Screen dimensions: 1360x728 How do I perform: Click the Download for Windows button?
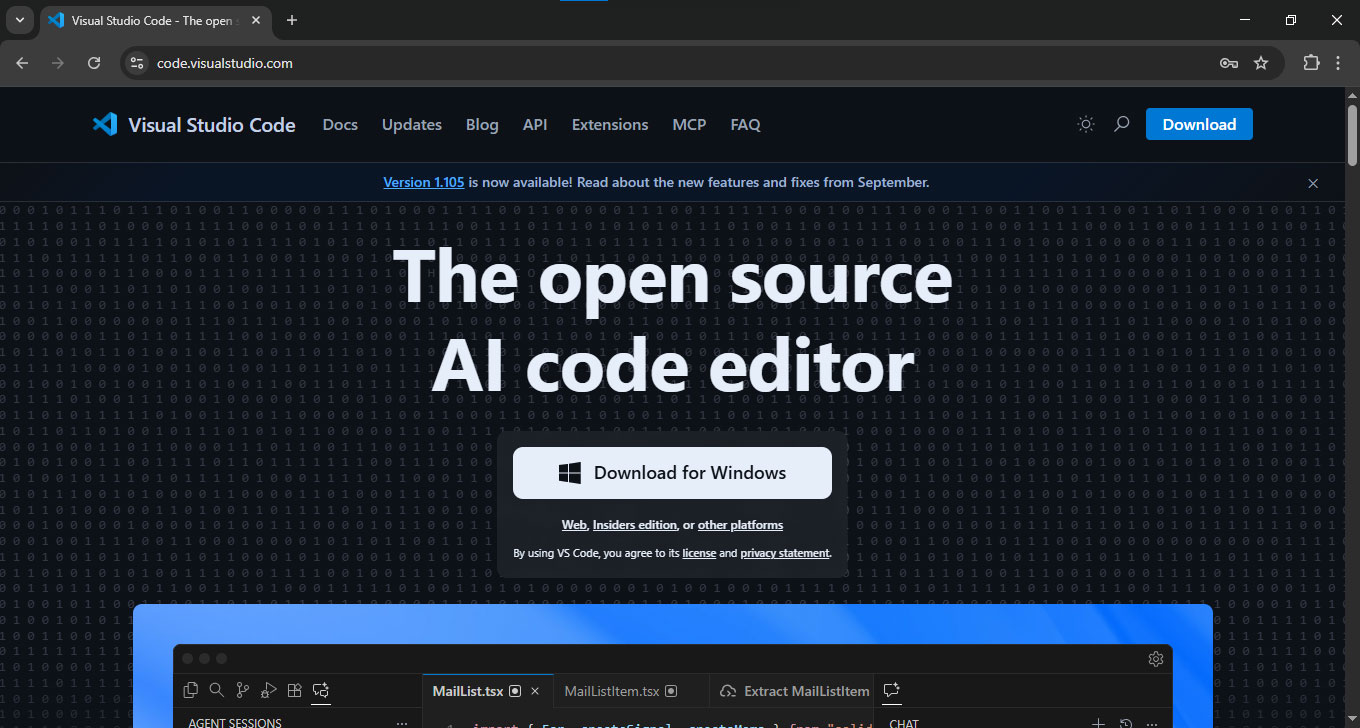[672, 472]
